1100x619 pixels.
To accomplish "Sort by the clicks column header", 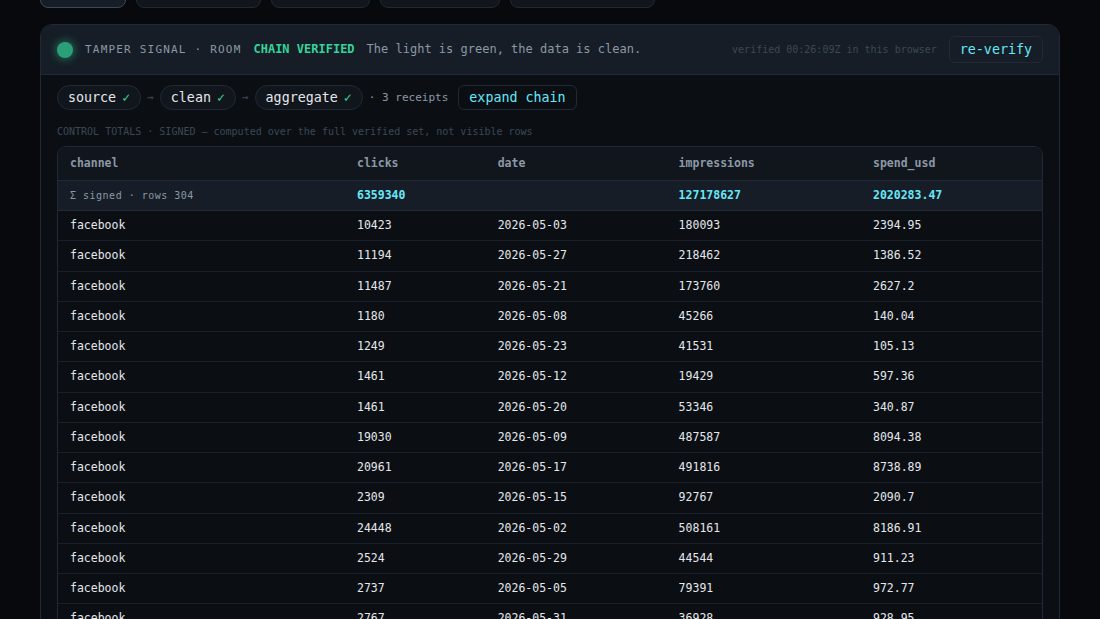I will pos(377,163).
